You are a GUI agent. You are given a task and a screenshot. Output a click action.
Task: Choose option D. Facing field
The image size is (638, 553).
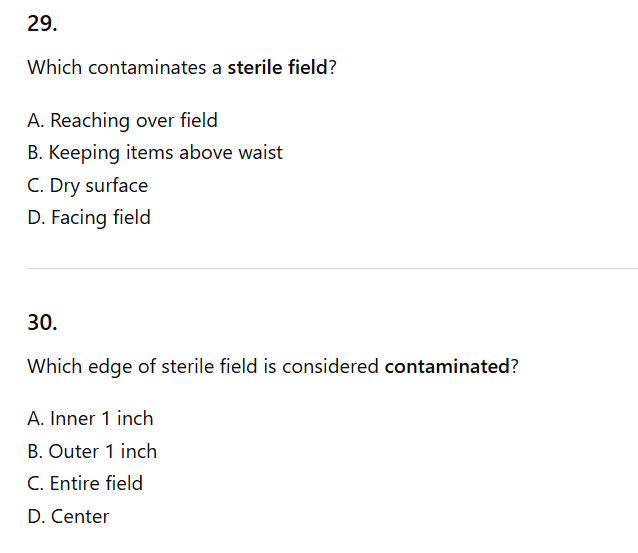coord(89,218)
